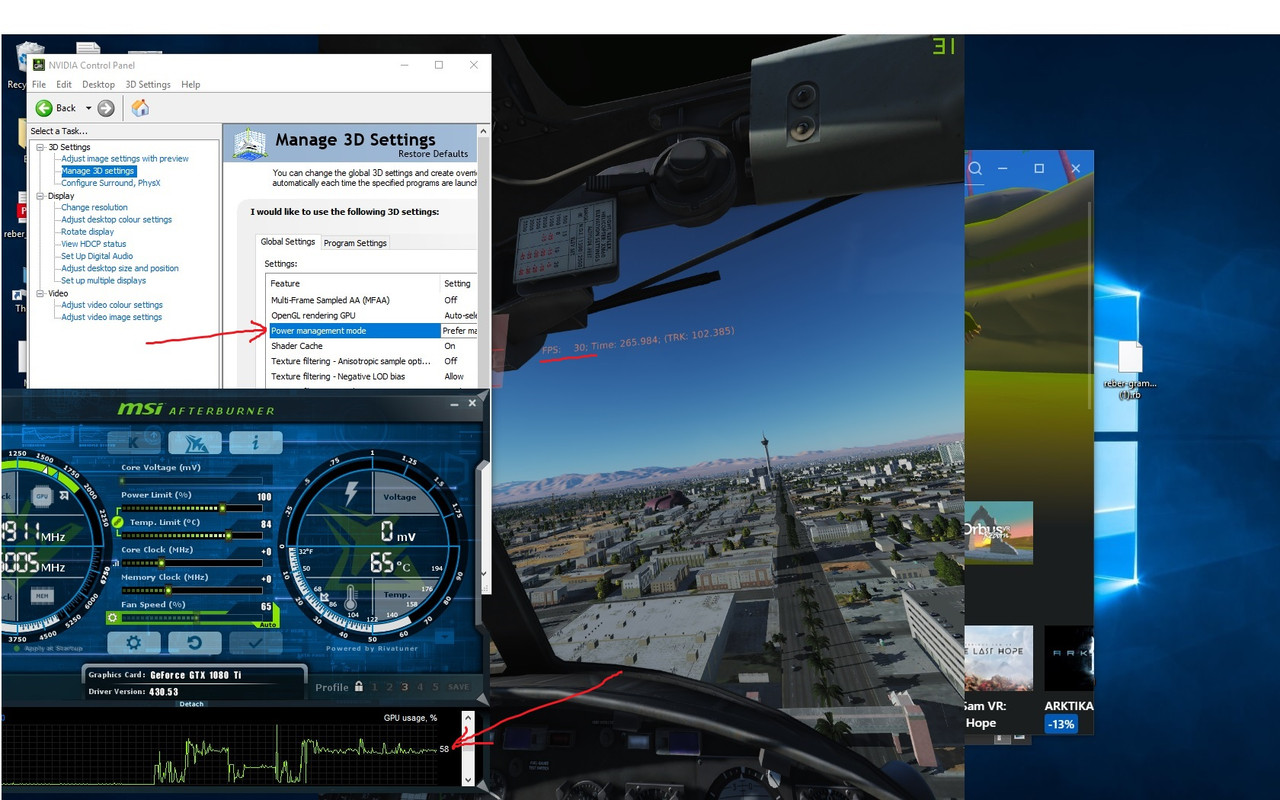Select the OpenGL rendering GPU row

pyautogui.click(x=371, y=315)
